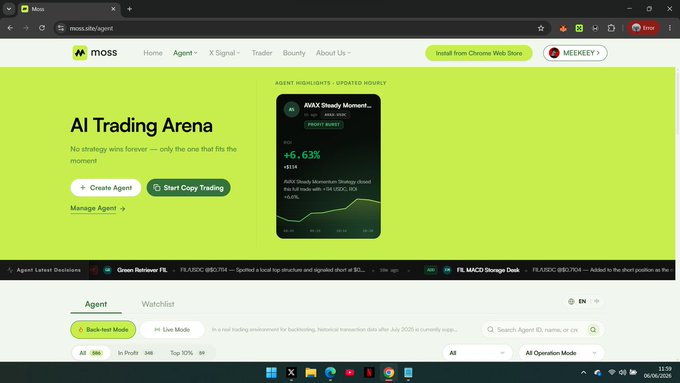Switch to Chrome in the taskbar

coord(389,373)
